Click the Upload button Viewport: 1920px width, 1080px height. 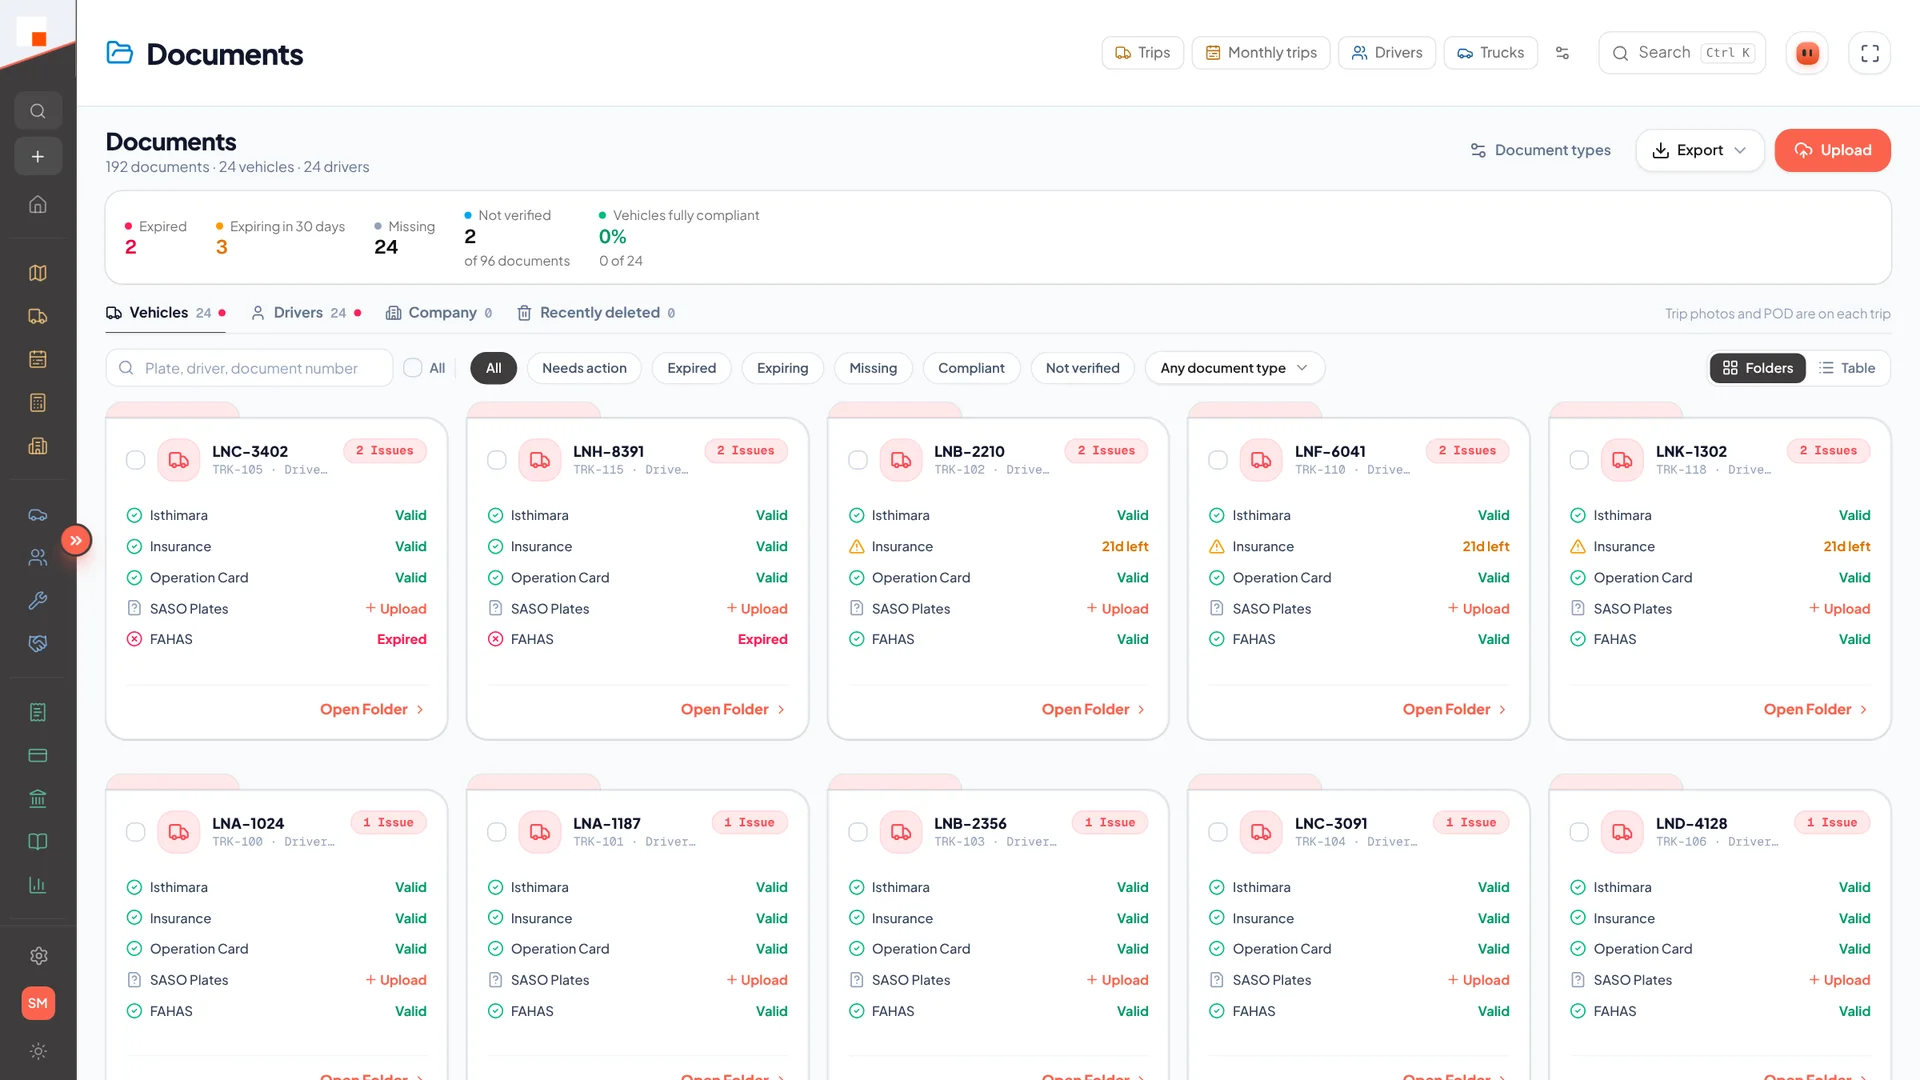[x=1832, y=150]
